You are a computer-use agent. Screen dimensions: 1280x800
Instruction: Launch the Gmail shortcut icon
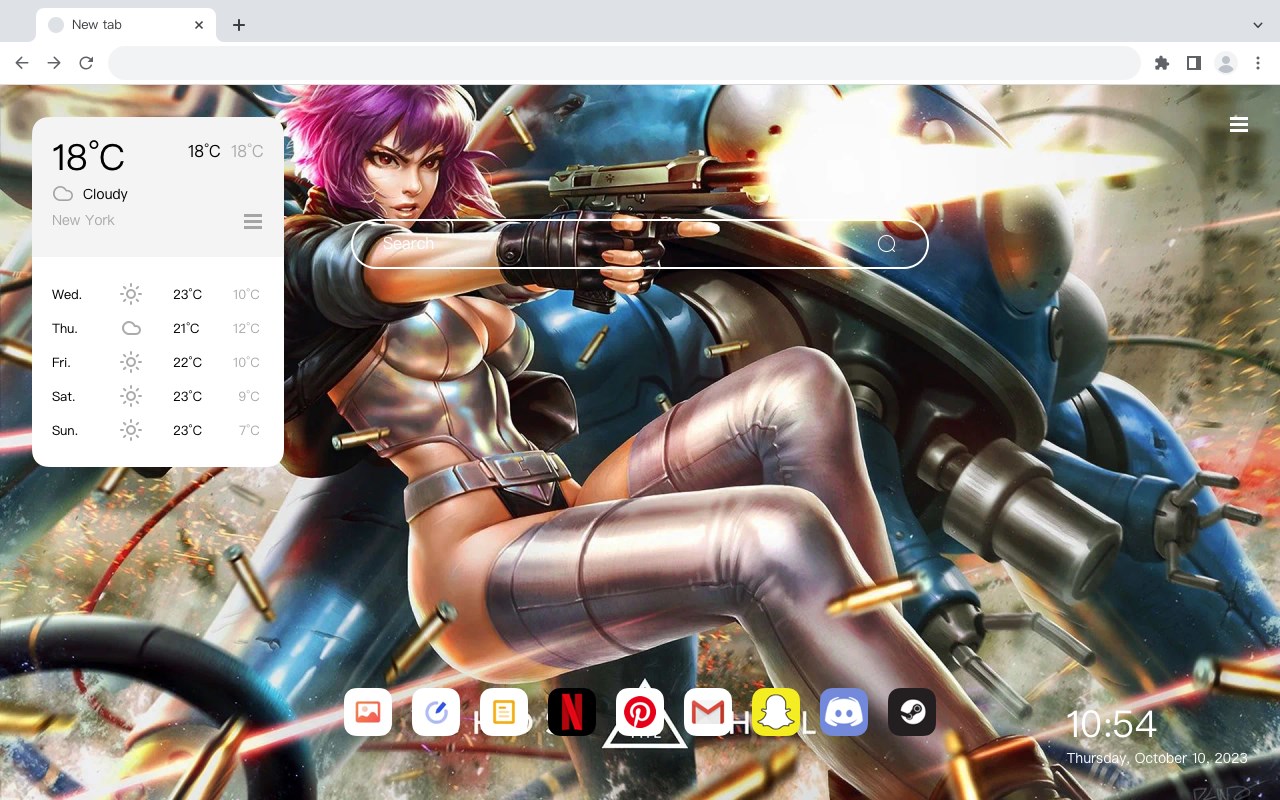pos(708,712)
